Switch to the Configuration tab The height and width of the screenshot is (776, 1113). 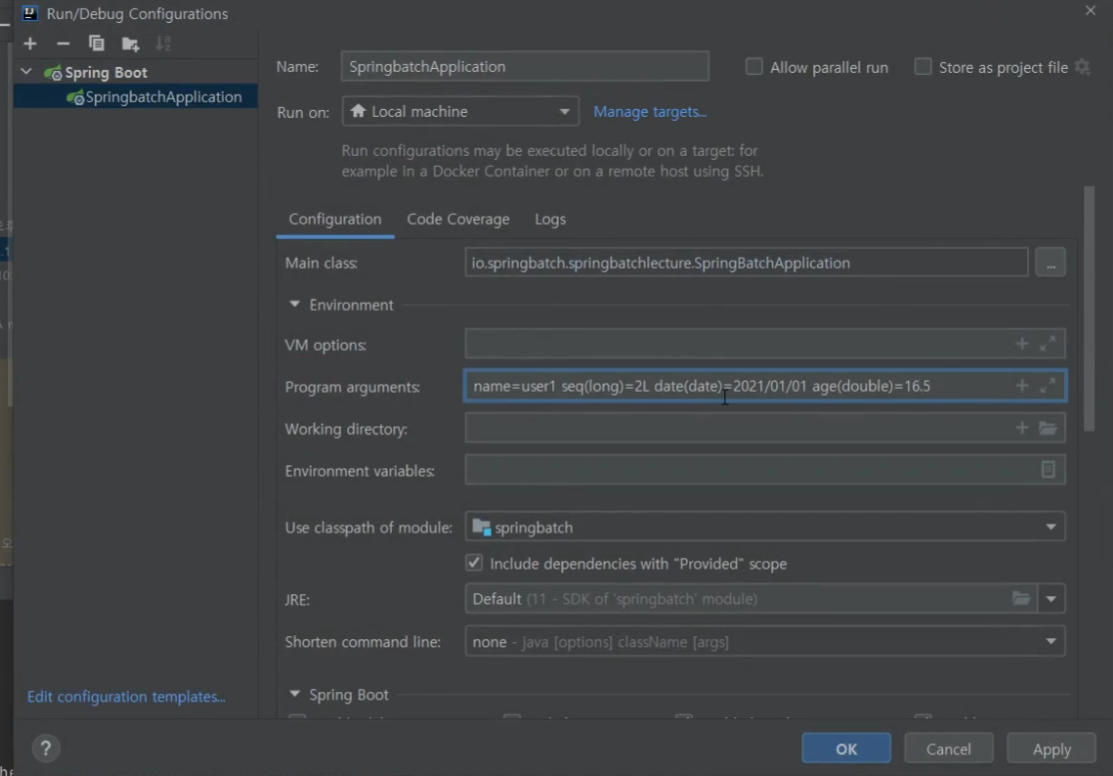click(x=335, y=219)
